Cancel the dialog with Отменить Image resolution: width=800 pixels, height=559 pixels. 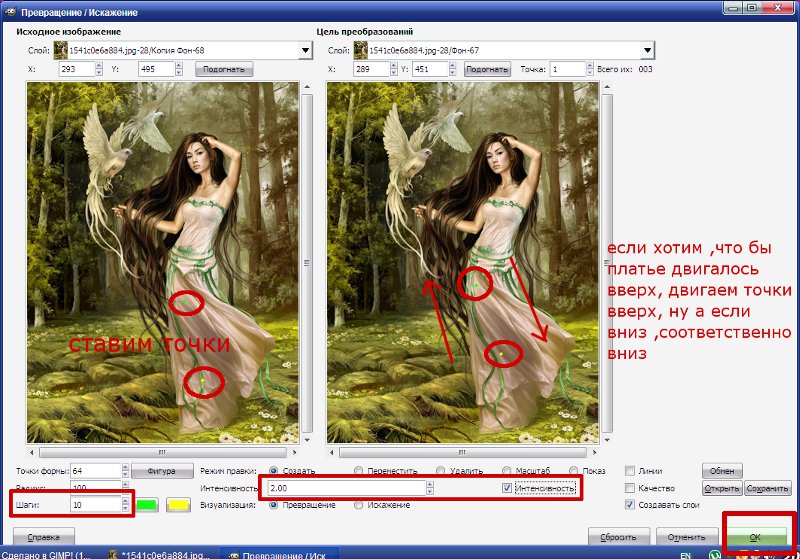(687, 537)
